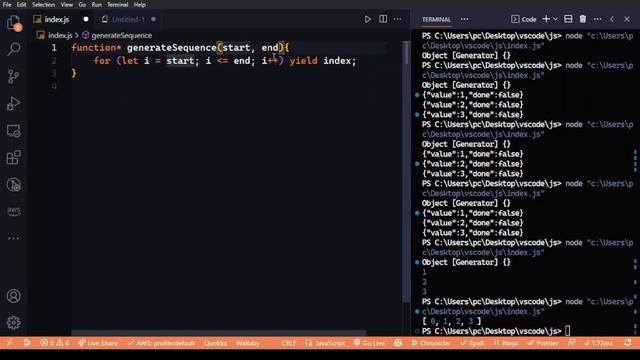Click AWS profile:default status item
The height and width of the screenshot is (360, 640).
161,343
